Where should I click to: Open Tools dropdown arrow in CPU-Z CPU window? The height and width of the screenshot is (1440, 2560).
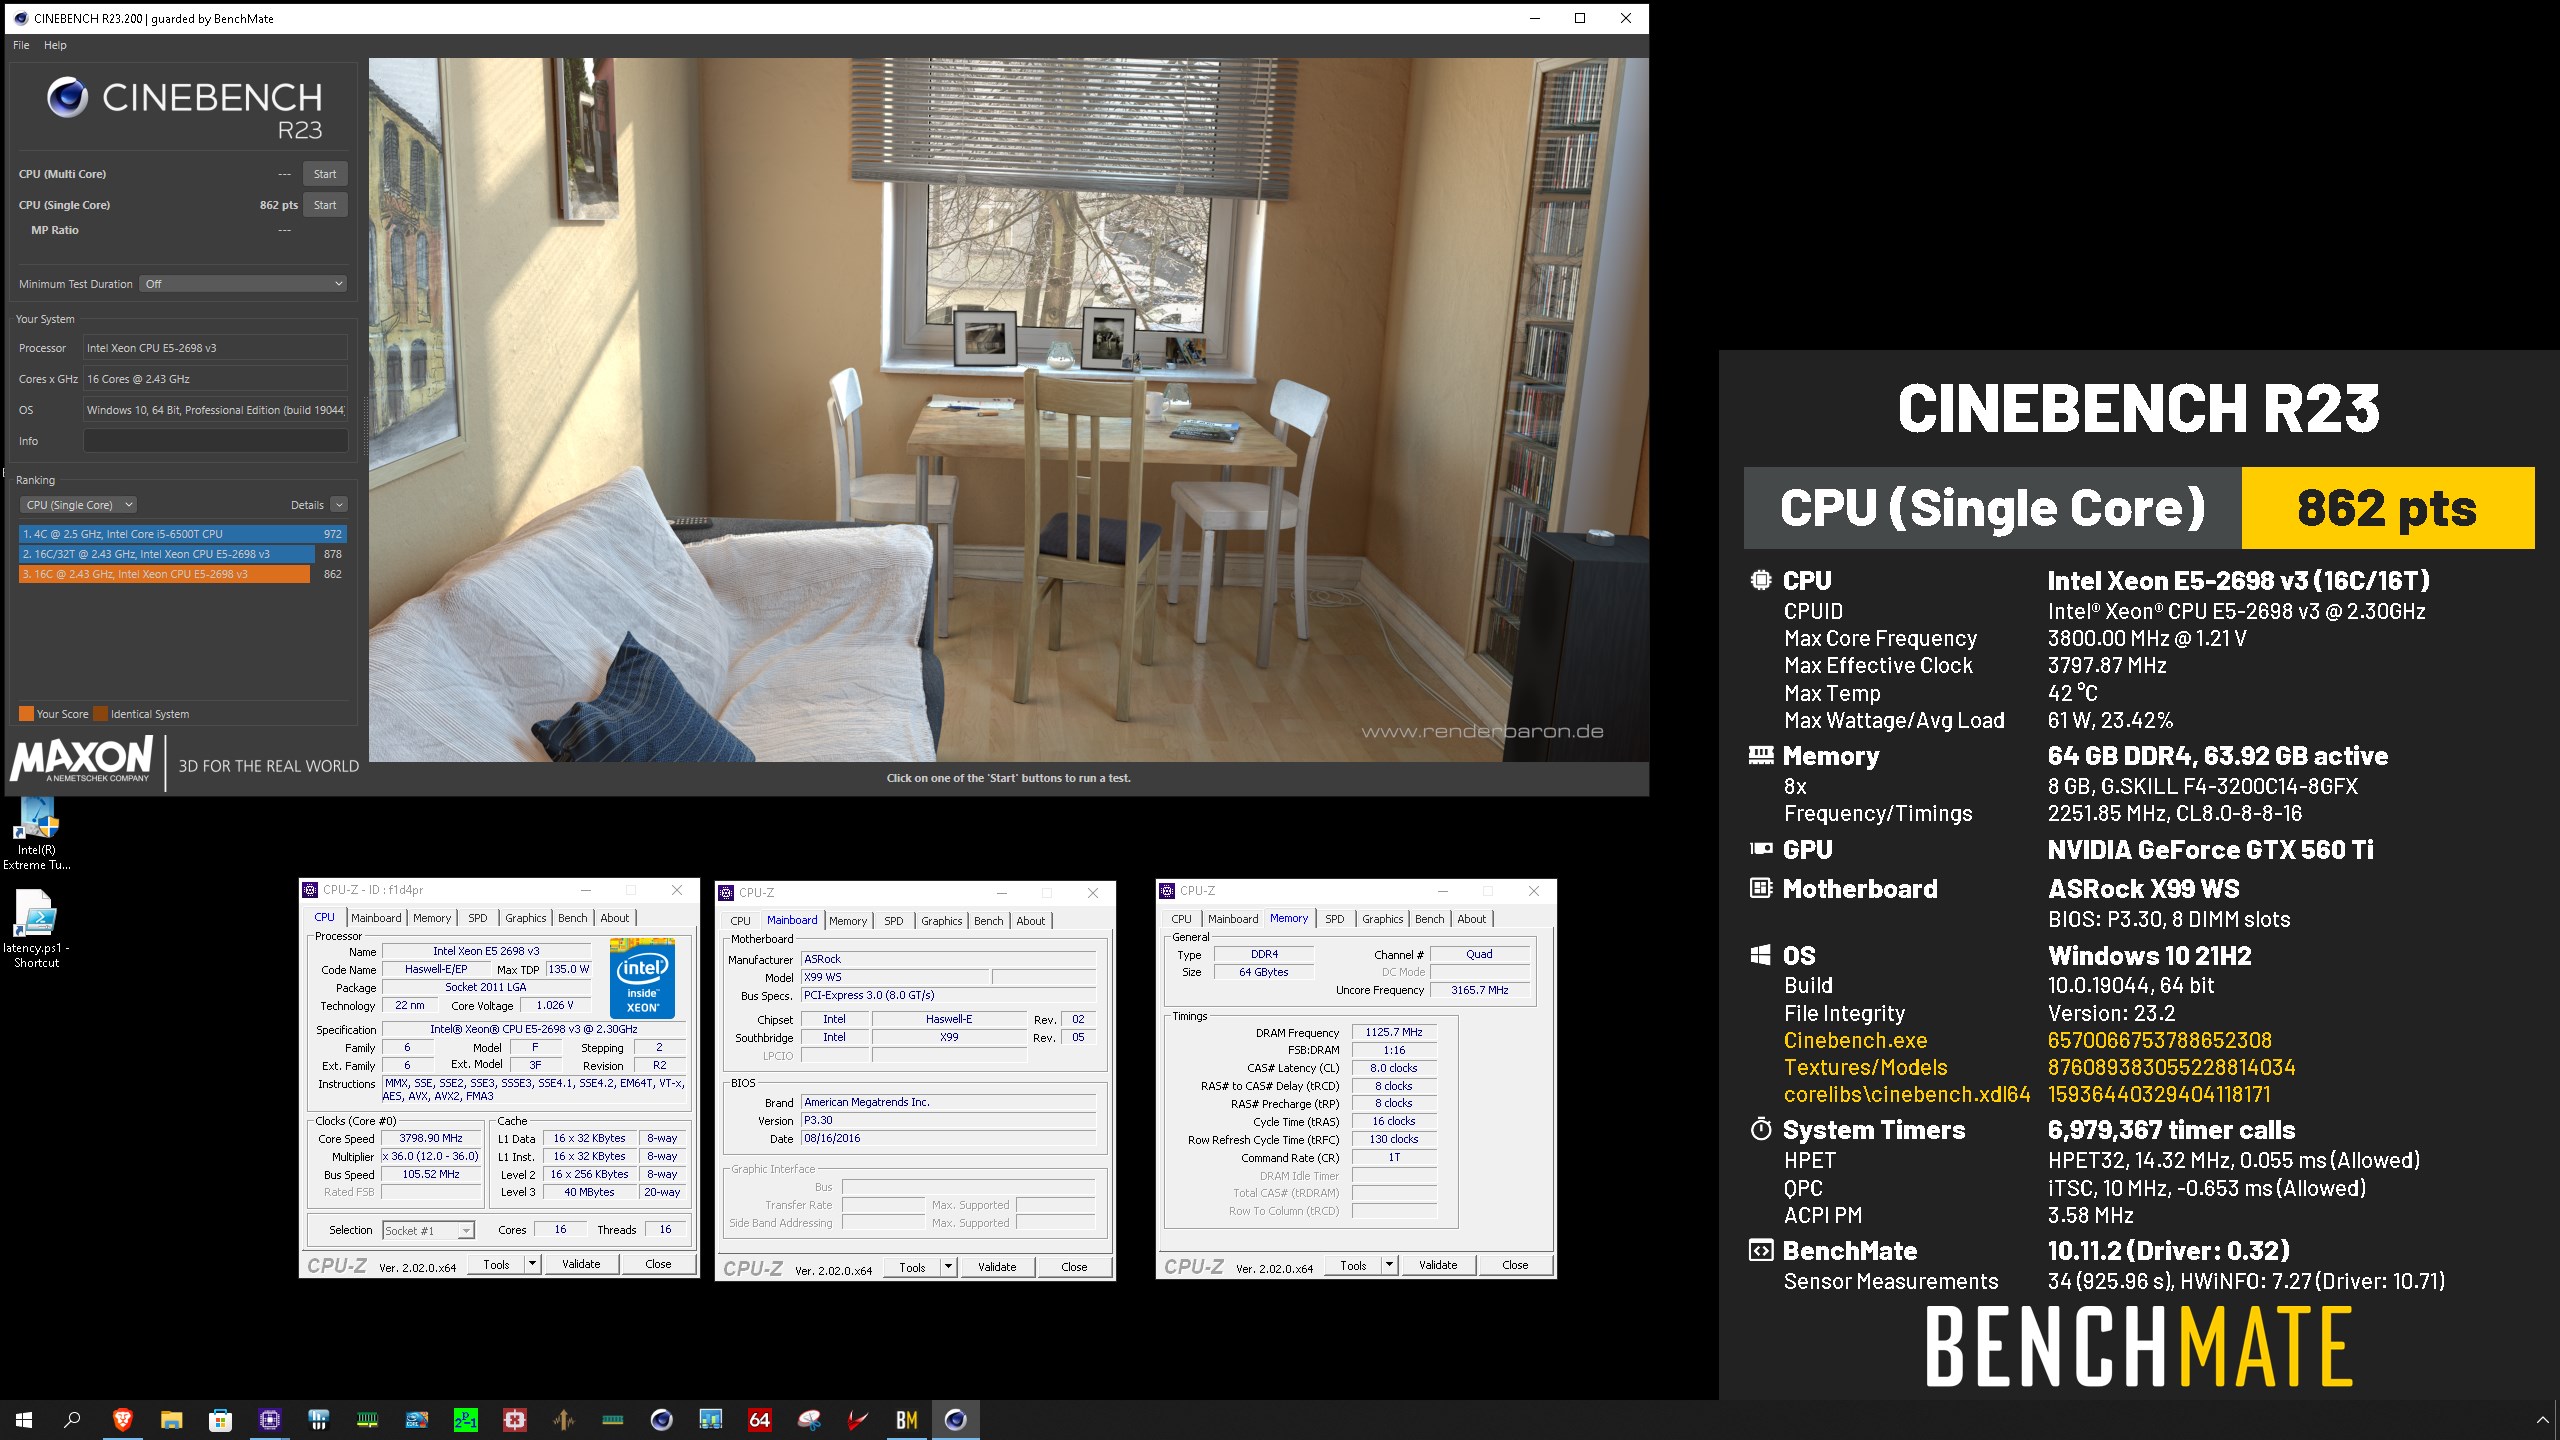coord(532,1264)
